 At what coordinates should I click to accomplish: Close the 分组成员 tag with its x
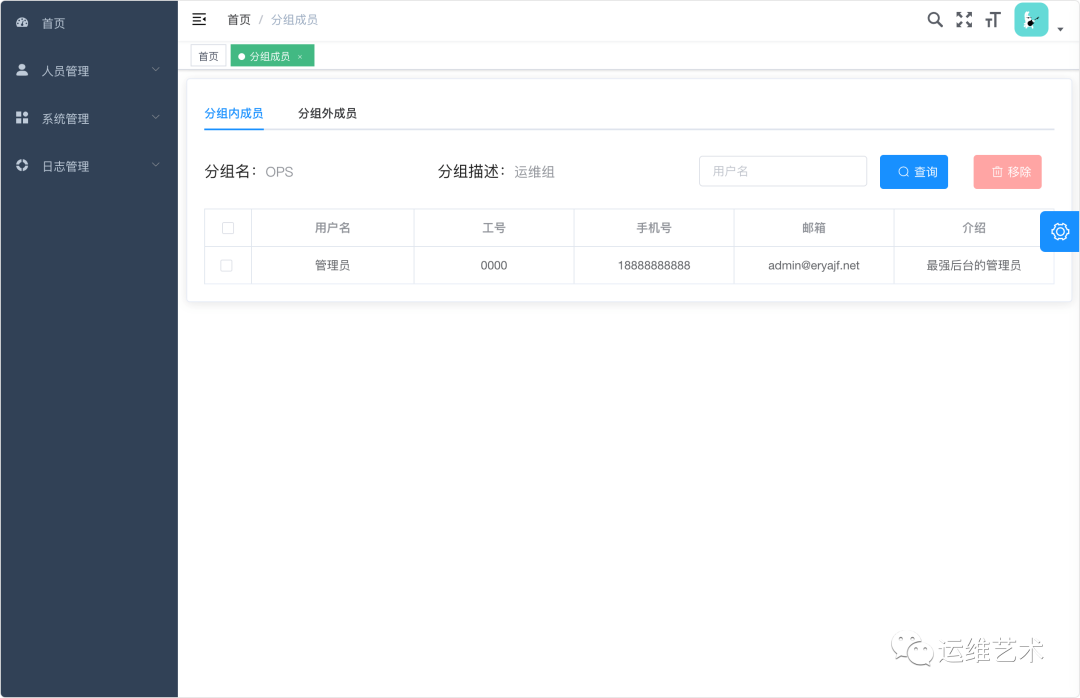[300, 56]
